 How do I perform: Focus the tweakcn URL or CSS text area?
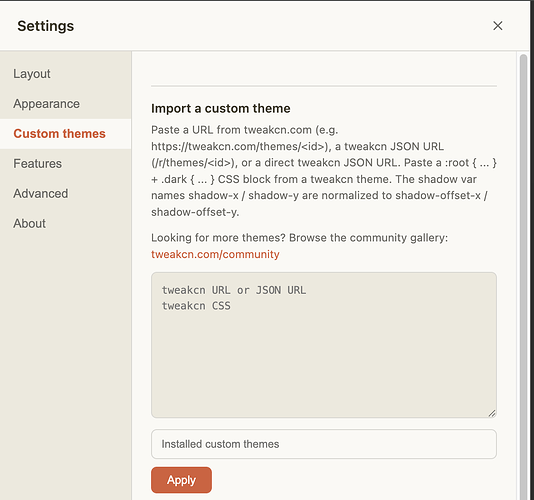pos(324,345)
